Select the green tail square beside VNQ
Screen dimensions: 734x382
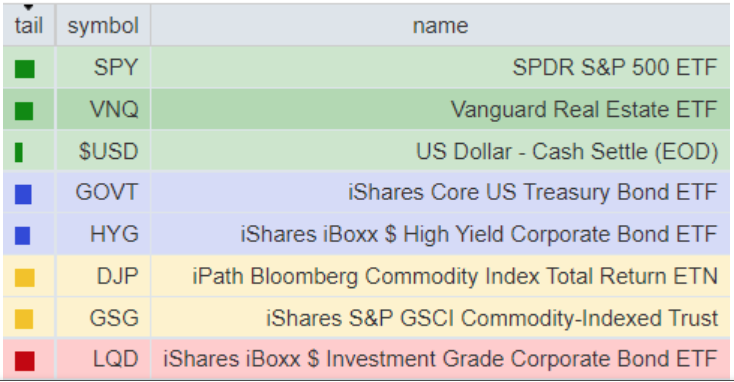(24, 111)
